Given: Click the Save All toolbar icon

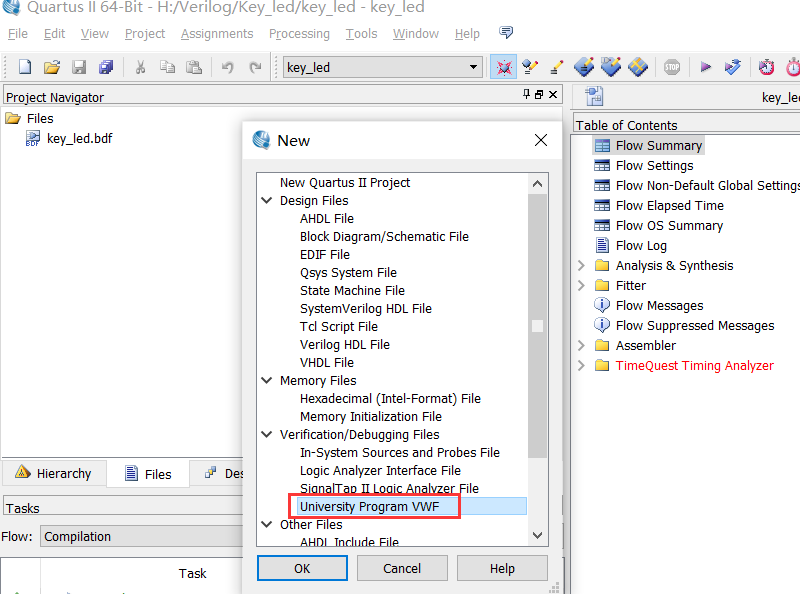Looking at the screenshot, I should (106, 67).
